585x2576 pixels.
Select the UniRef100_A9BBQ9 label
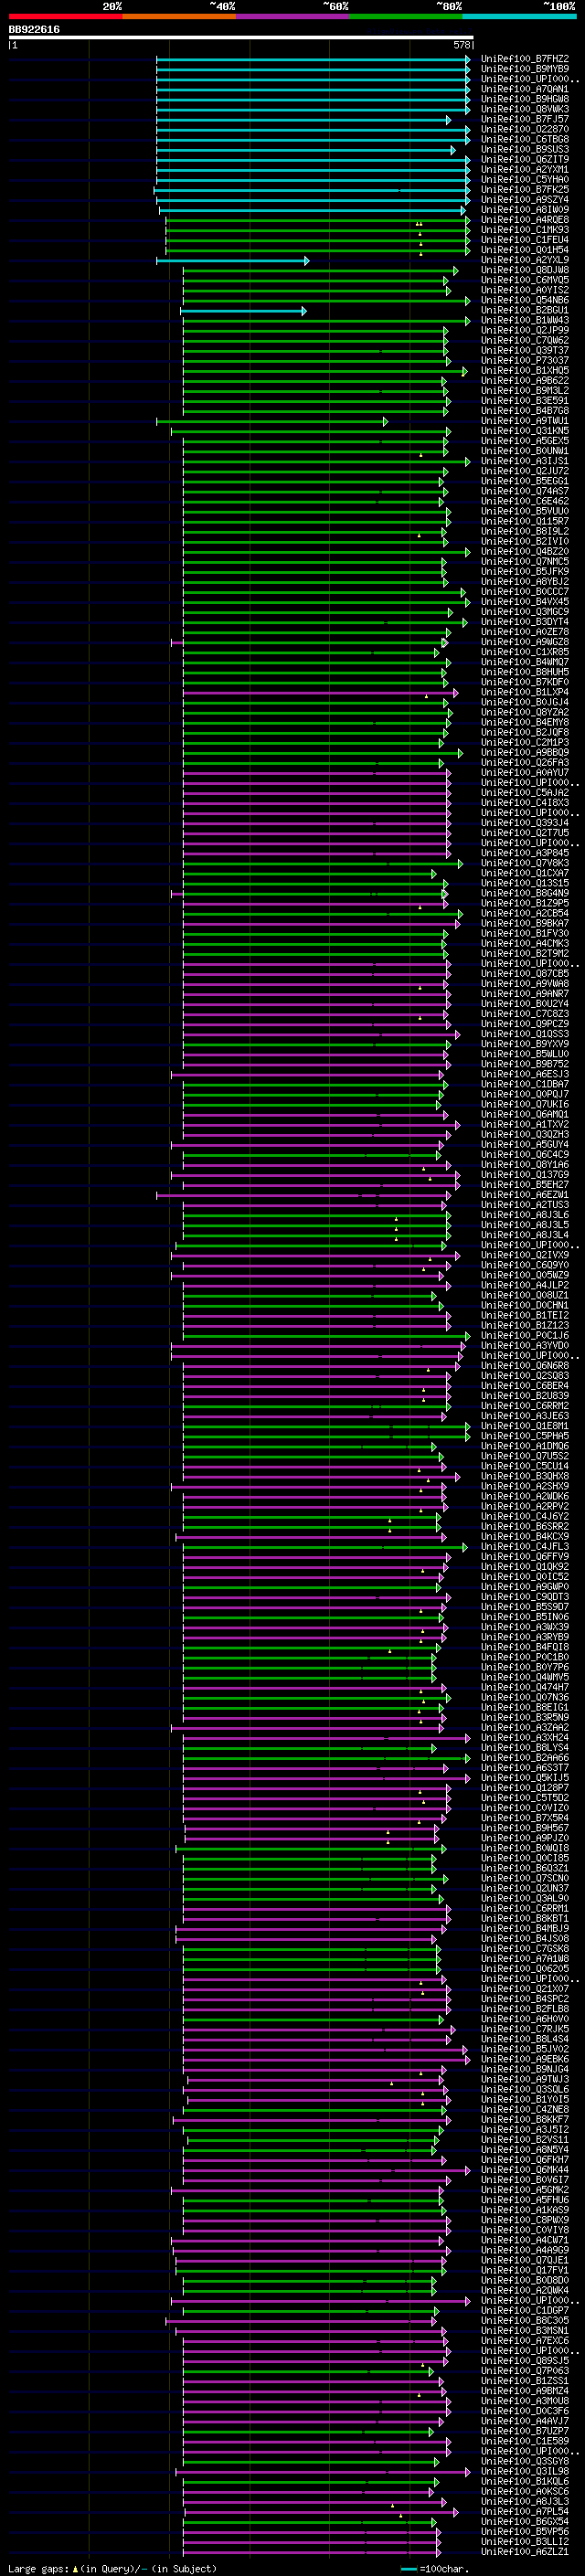tap(525, 753)
